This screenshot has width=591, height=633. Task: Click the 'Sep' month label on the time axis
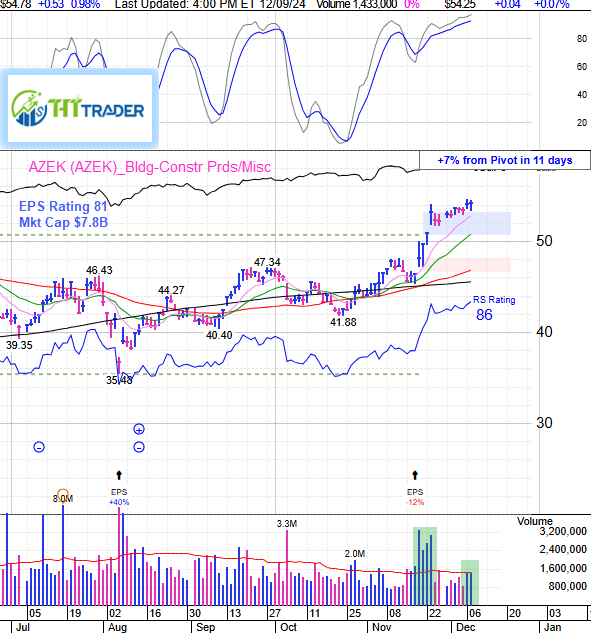click(205, 627)
